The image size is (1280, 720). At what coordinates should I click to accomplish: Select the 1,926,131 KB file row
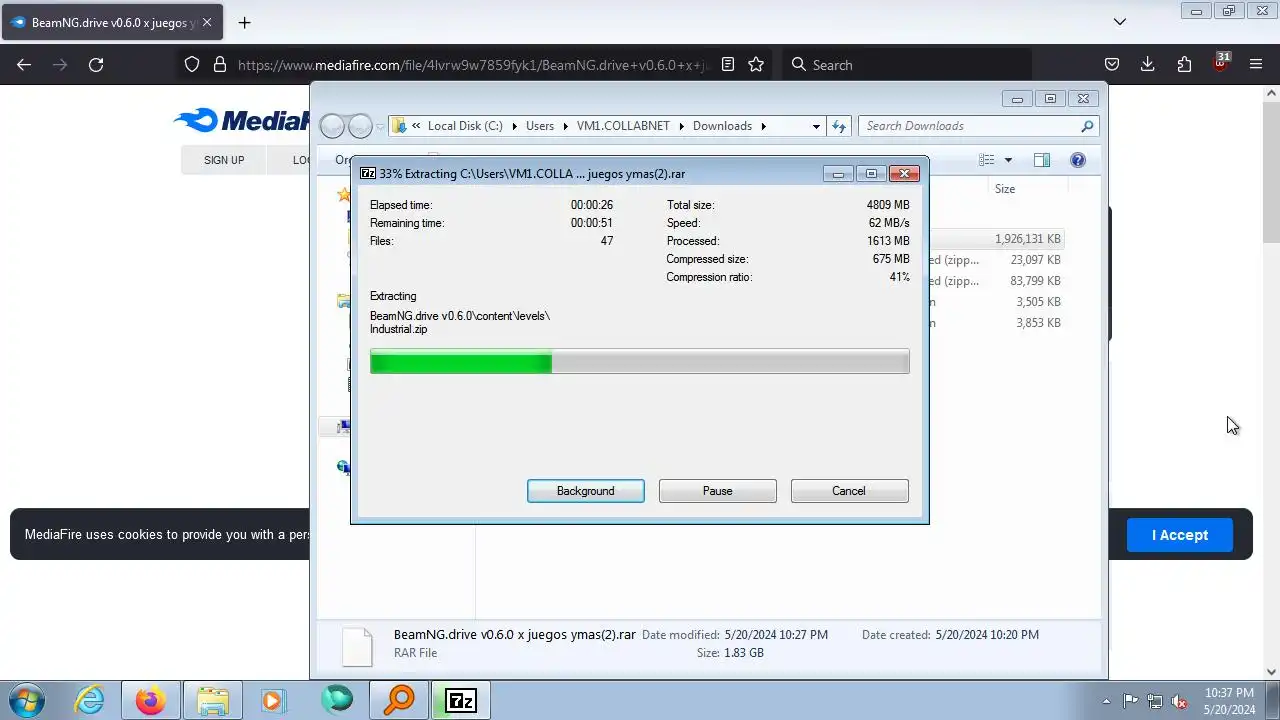996,239
